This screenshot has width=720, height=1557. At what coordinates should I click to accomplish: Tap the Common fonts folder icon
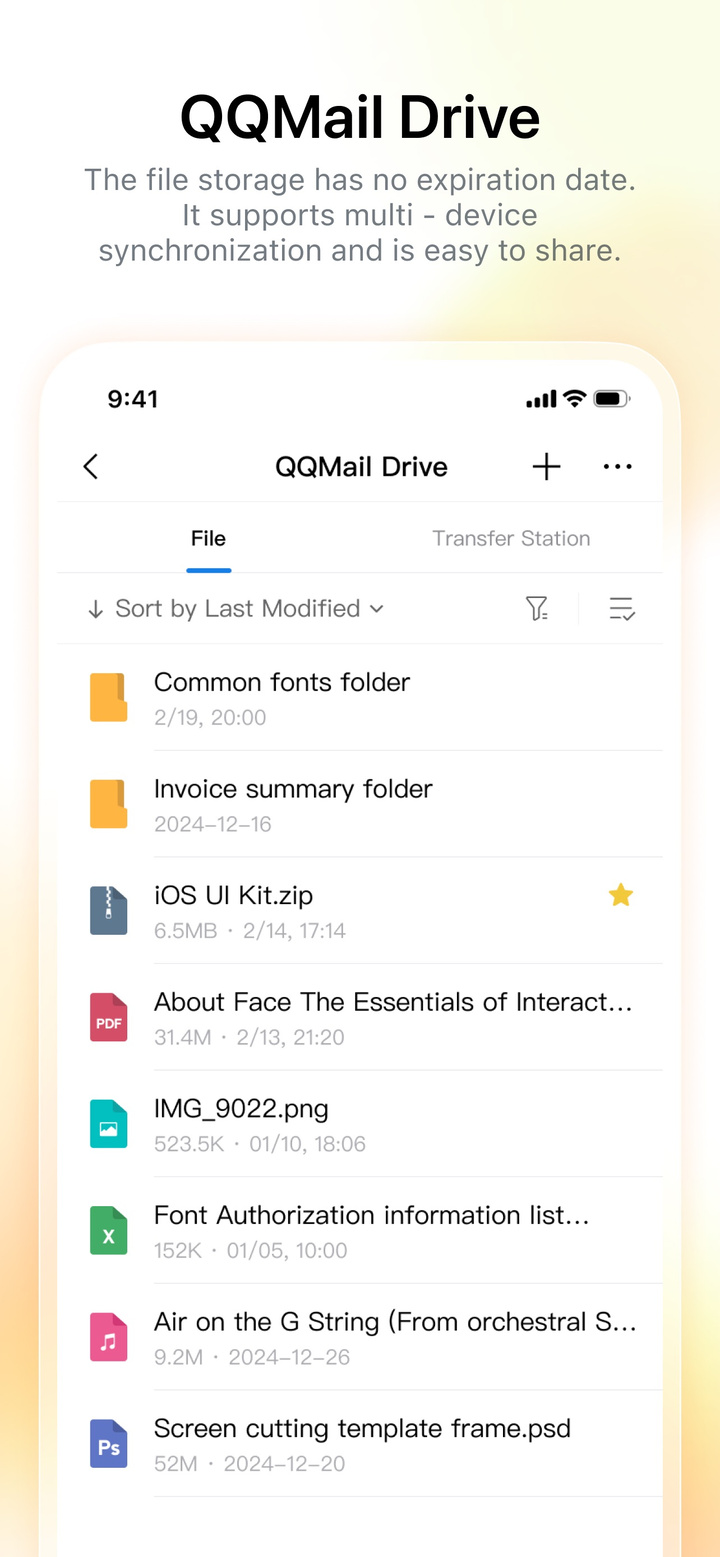click(109, 698)
